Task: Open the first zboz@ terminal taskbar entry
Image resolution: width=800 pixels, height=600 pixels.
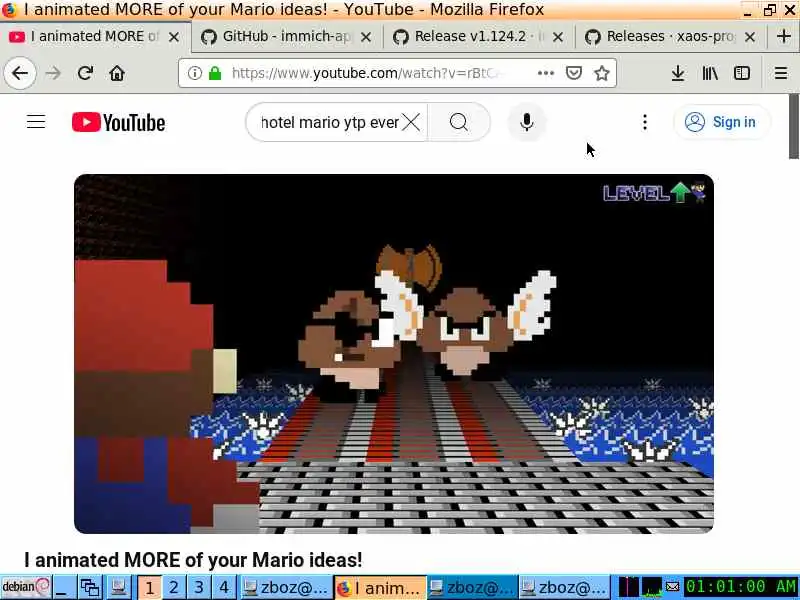Action: tap(286, 588)
